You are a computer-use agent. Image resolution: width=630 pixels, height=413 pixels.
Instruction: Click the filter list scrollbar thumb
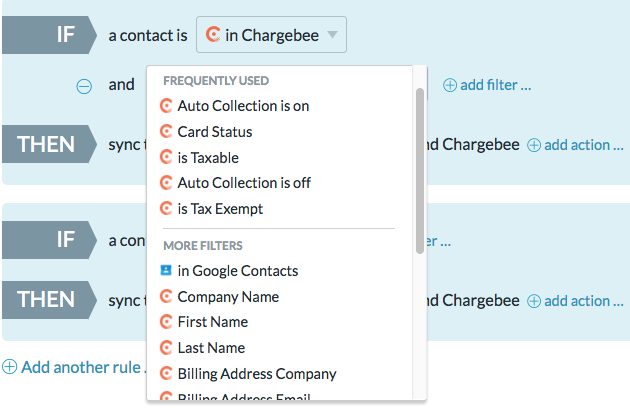coord(420,171)
